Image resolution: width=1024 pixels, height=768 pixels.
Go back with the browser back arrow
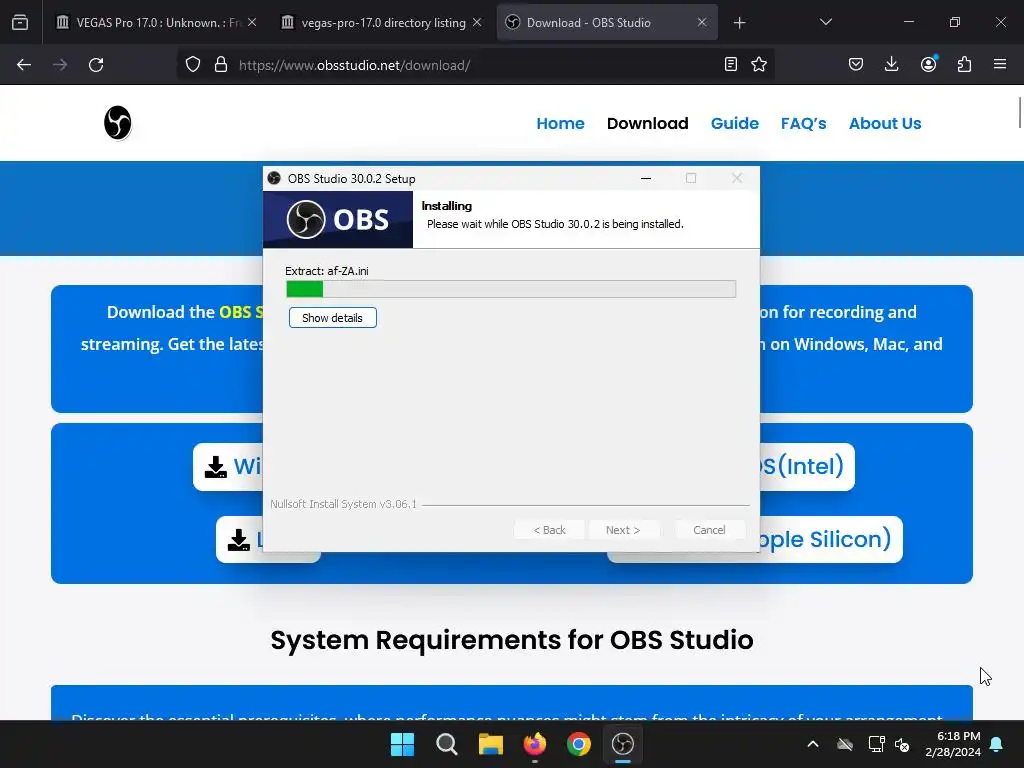pos(24,65)
